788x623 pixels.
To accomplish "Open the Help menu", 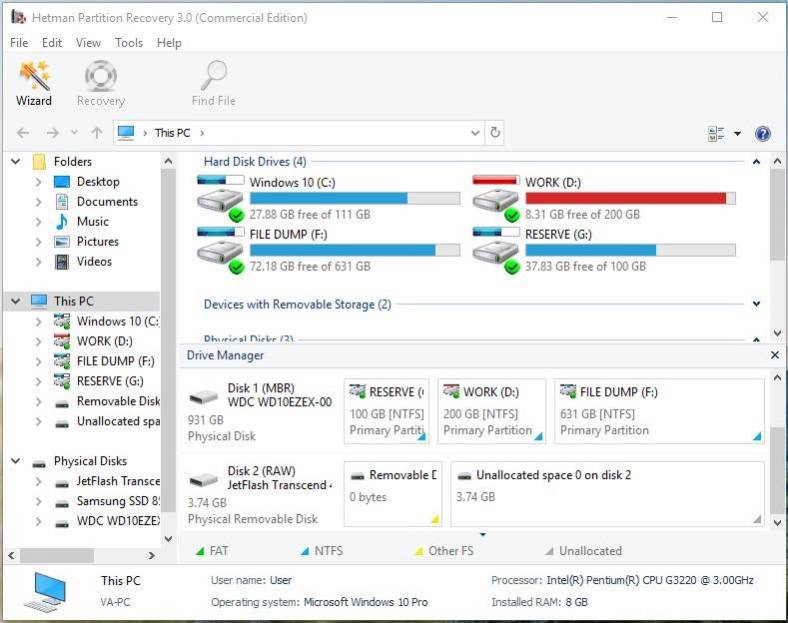I will coord(169,43).
